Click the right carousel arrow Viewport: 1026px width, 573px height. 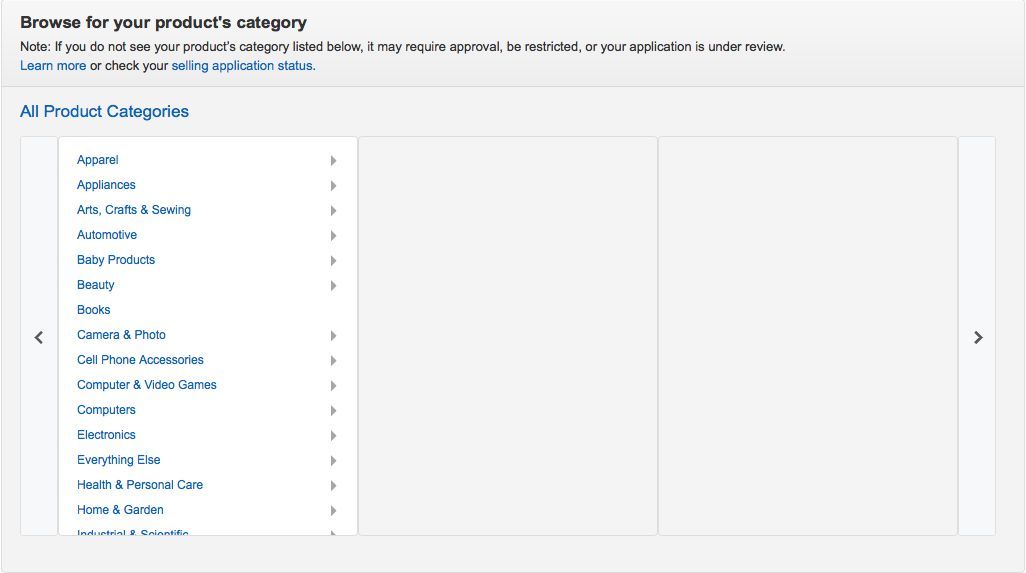978,338
